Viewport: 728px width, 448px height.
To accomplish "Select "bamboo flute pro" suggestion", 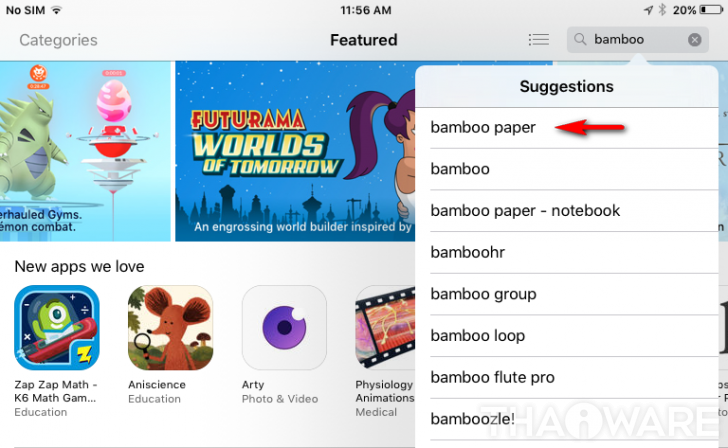I will pos(566,377).
